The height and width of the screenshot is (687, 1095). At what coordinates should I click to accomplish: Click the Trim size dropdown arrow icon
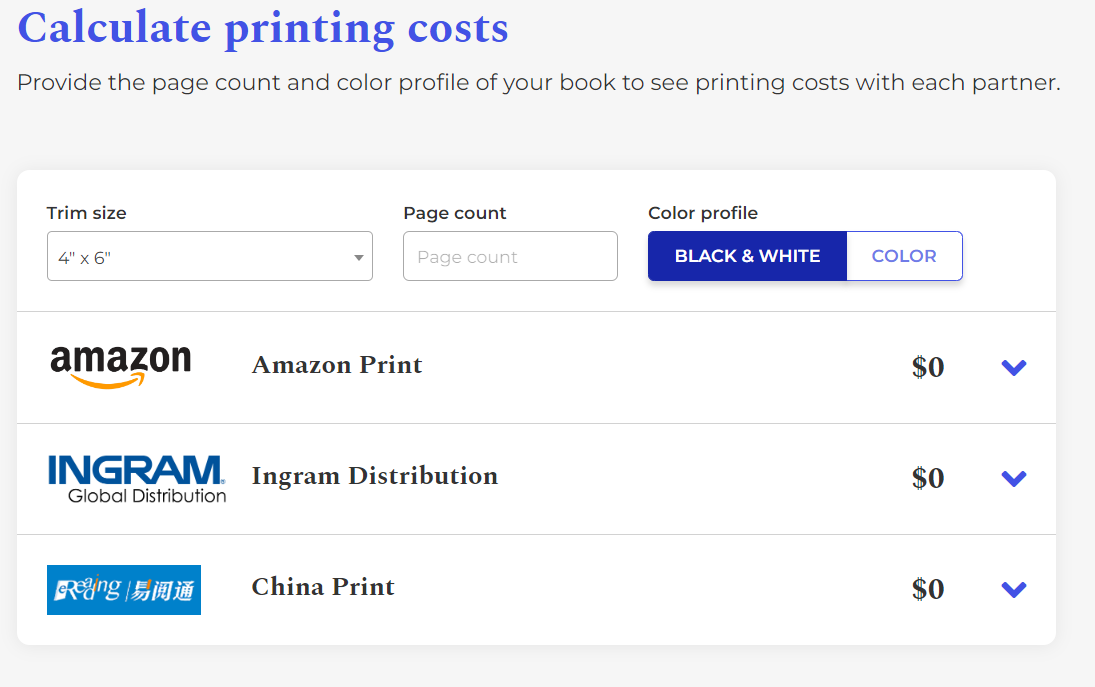coord(358,256)
